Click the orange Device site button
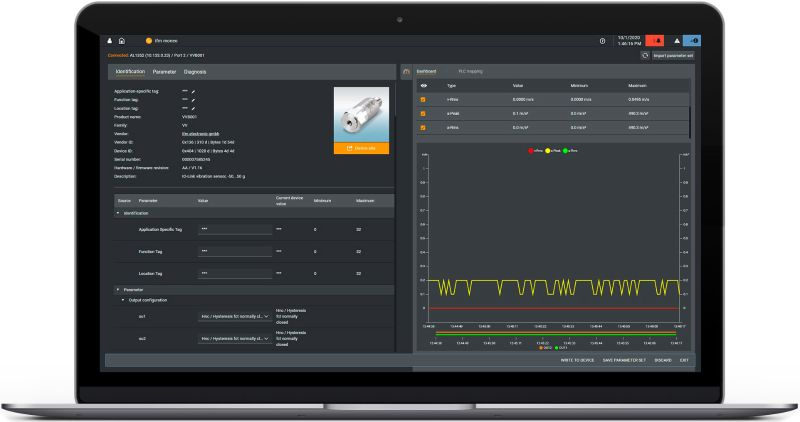The image size is (800, 422). pos(360,148)
